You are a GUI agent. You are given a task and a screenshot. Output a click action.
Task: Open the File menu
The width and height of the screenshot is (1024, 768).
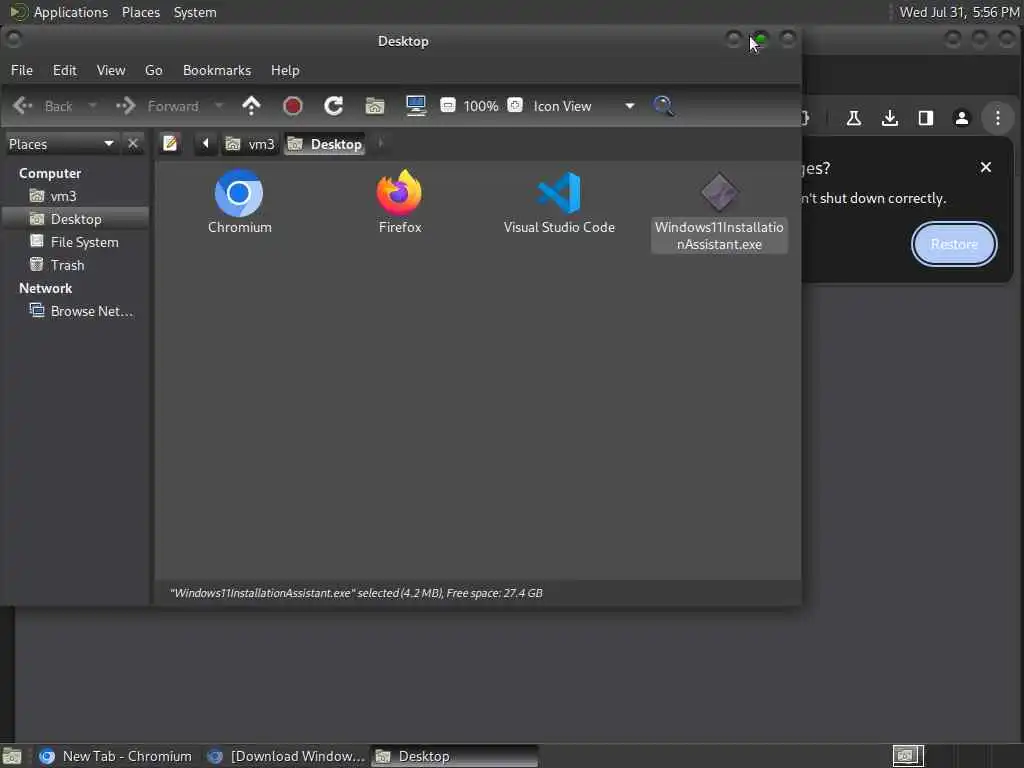point(22,70)
